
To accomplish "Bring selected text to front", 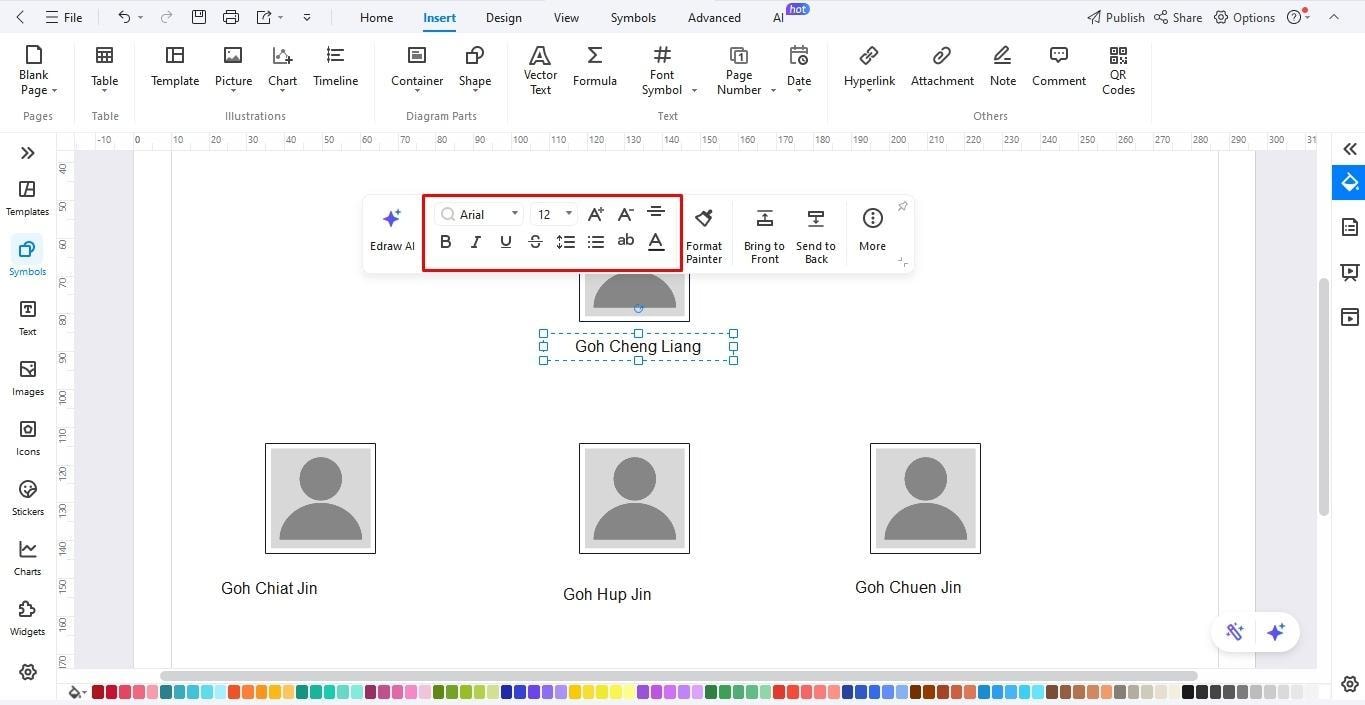I will point(764,236).
